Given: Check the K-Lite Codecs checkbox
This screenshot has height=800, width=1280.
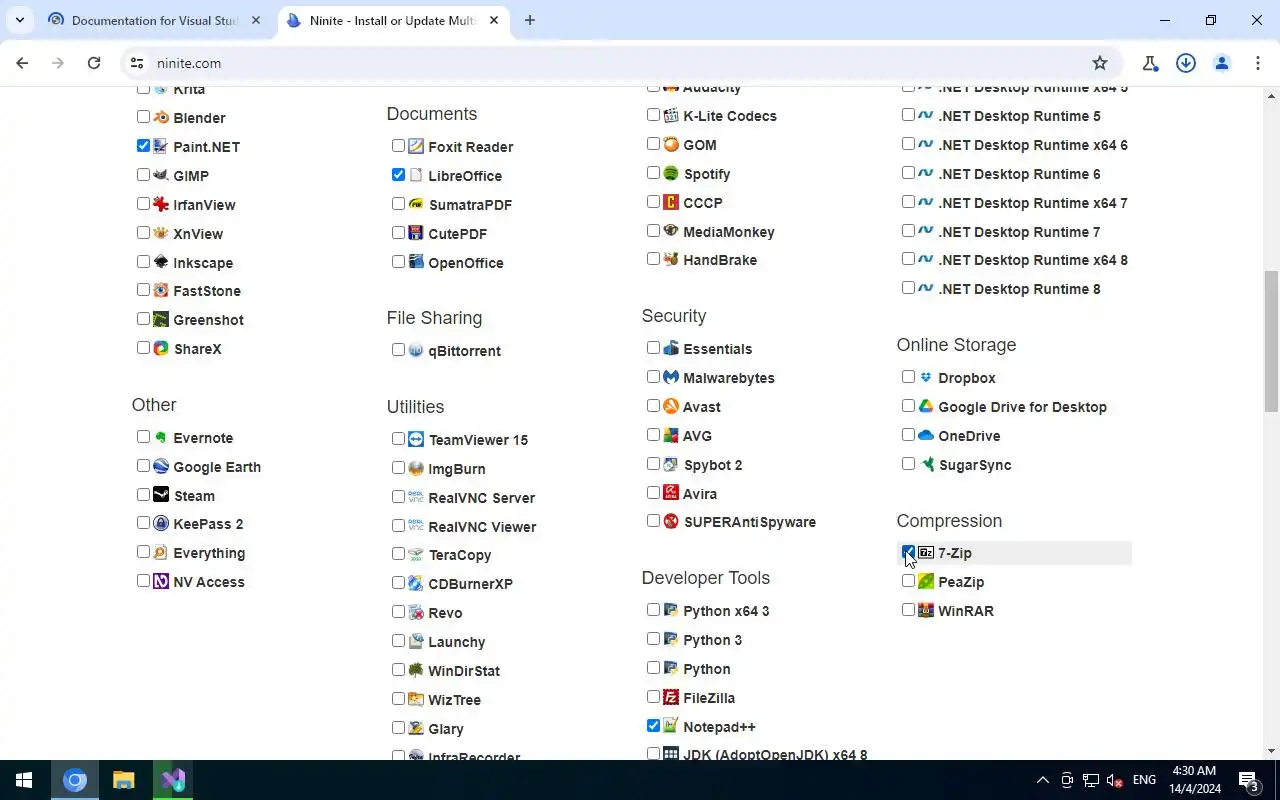Looking at the screenshot, I should click(653, 115).
